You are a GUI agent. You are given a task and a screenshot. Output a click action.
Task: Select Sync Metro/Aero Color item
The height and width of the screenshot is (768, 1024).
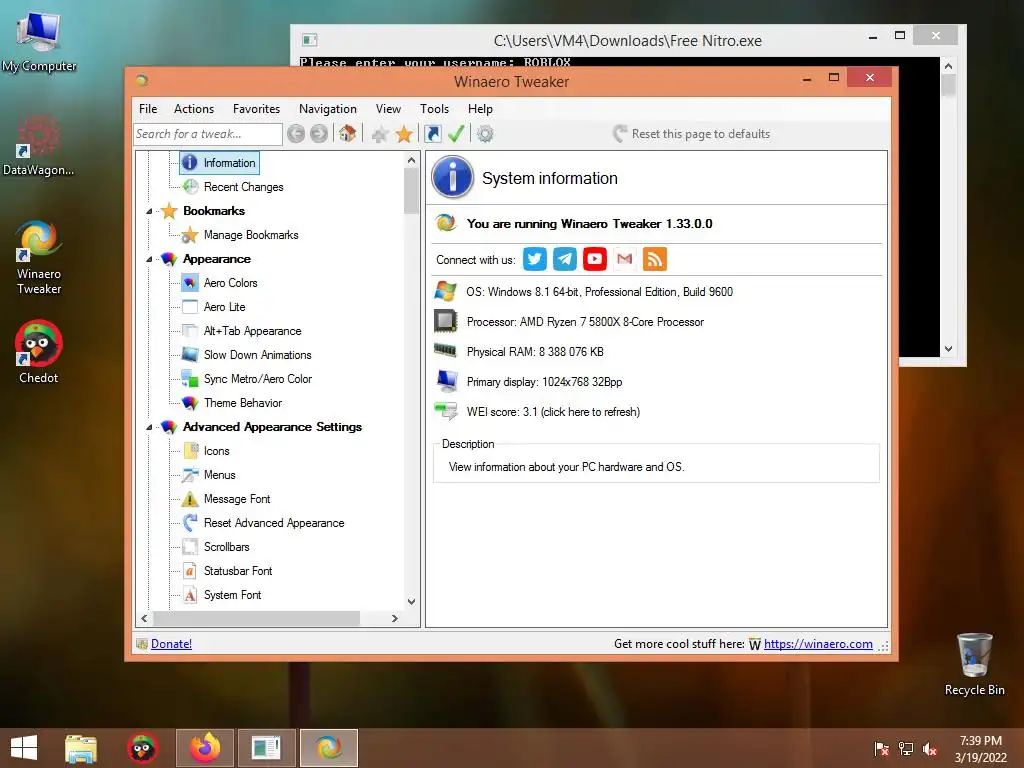tap(258, 379)
